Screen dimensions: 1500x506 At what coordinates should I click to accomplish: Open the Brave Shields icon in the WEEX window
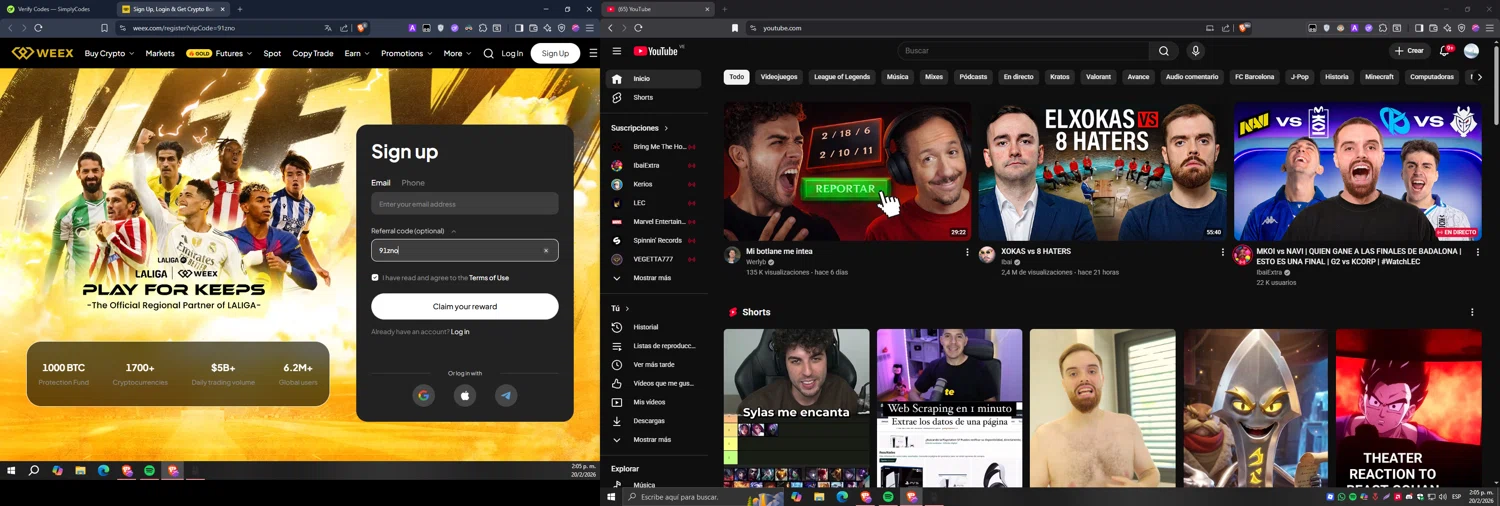point(361,28)
